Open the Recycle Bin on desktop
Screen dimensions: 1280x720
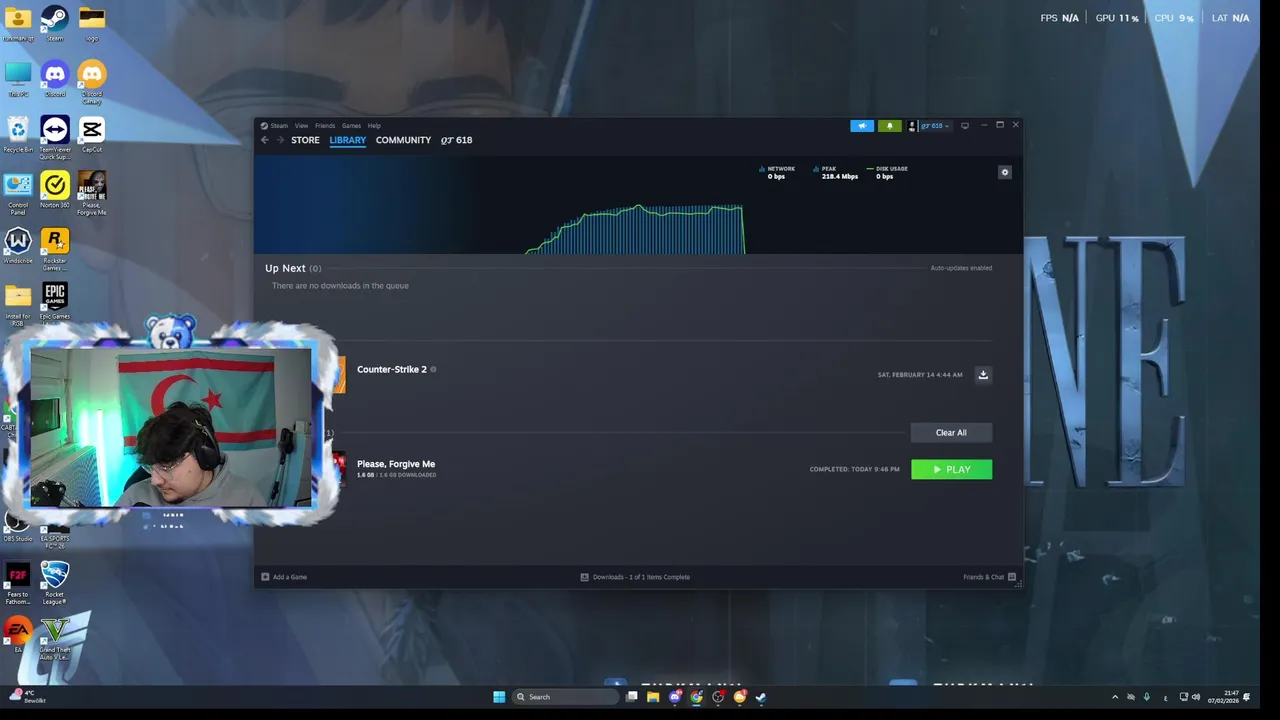tap(18, 135)
